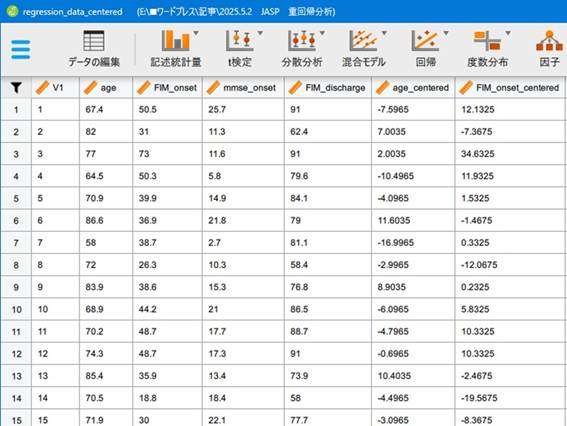The width and height of the screenshot is (567, 426).
Task: Open the 度数分布 frequencies menu
Action: [487, 49]
